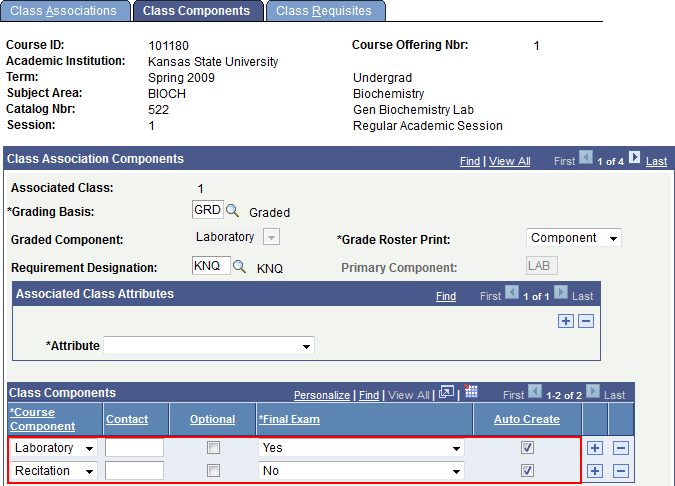The image size is (675, 486).
Task: Change Final Exam dropdown showing No
Action: coord(361,471)
